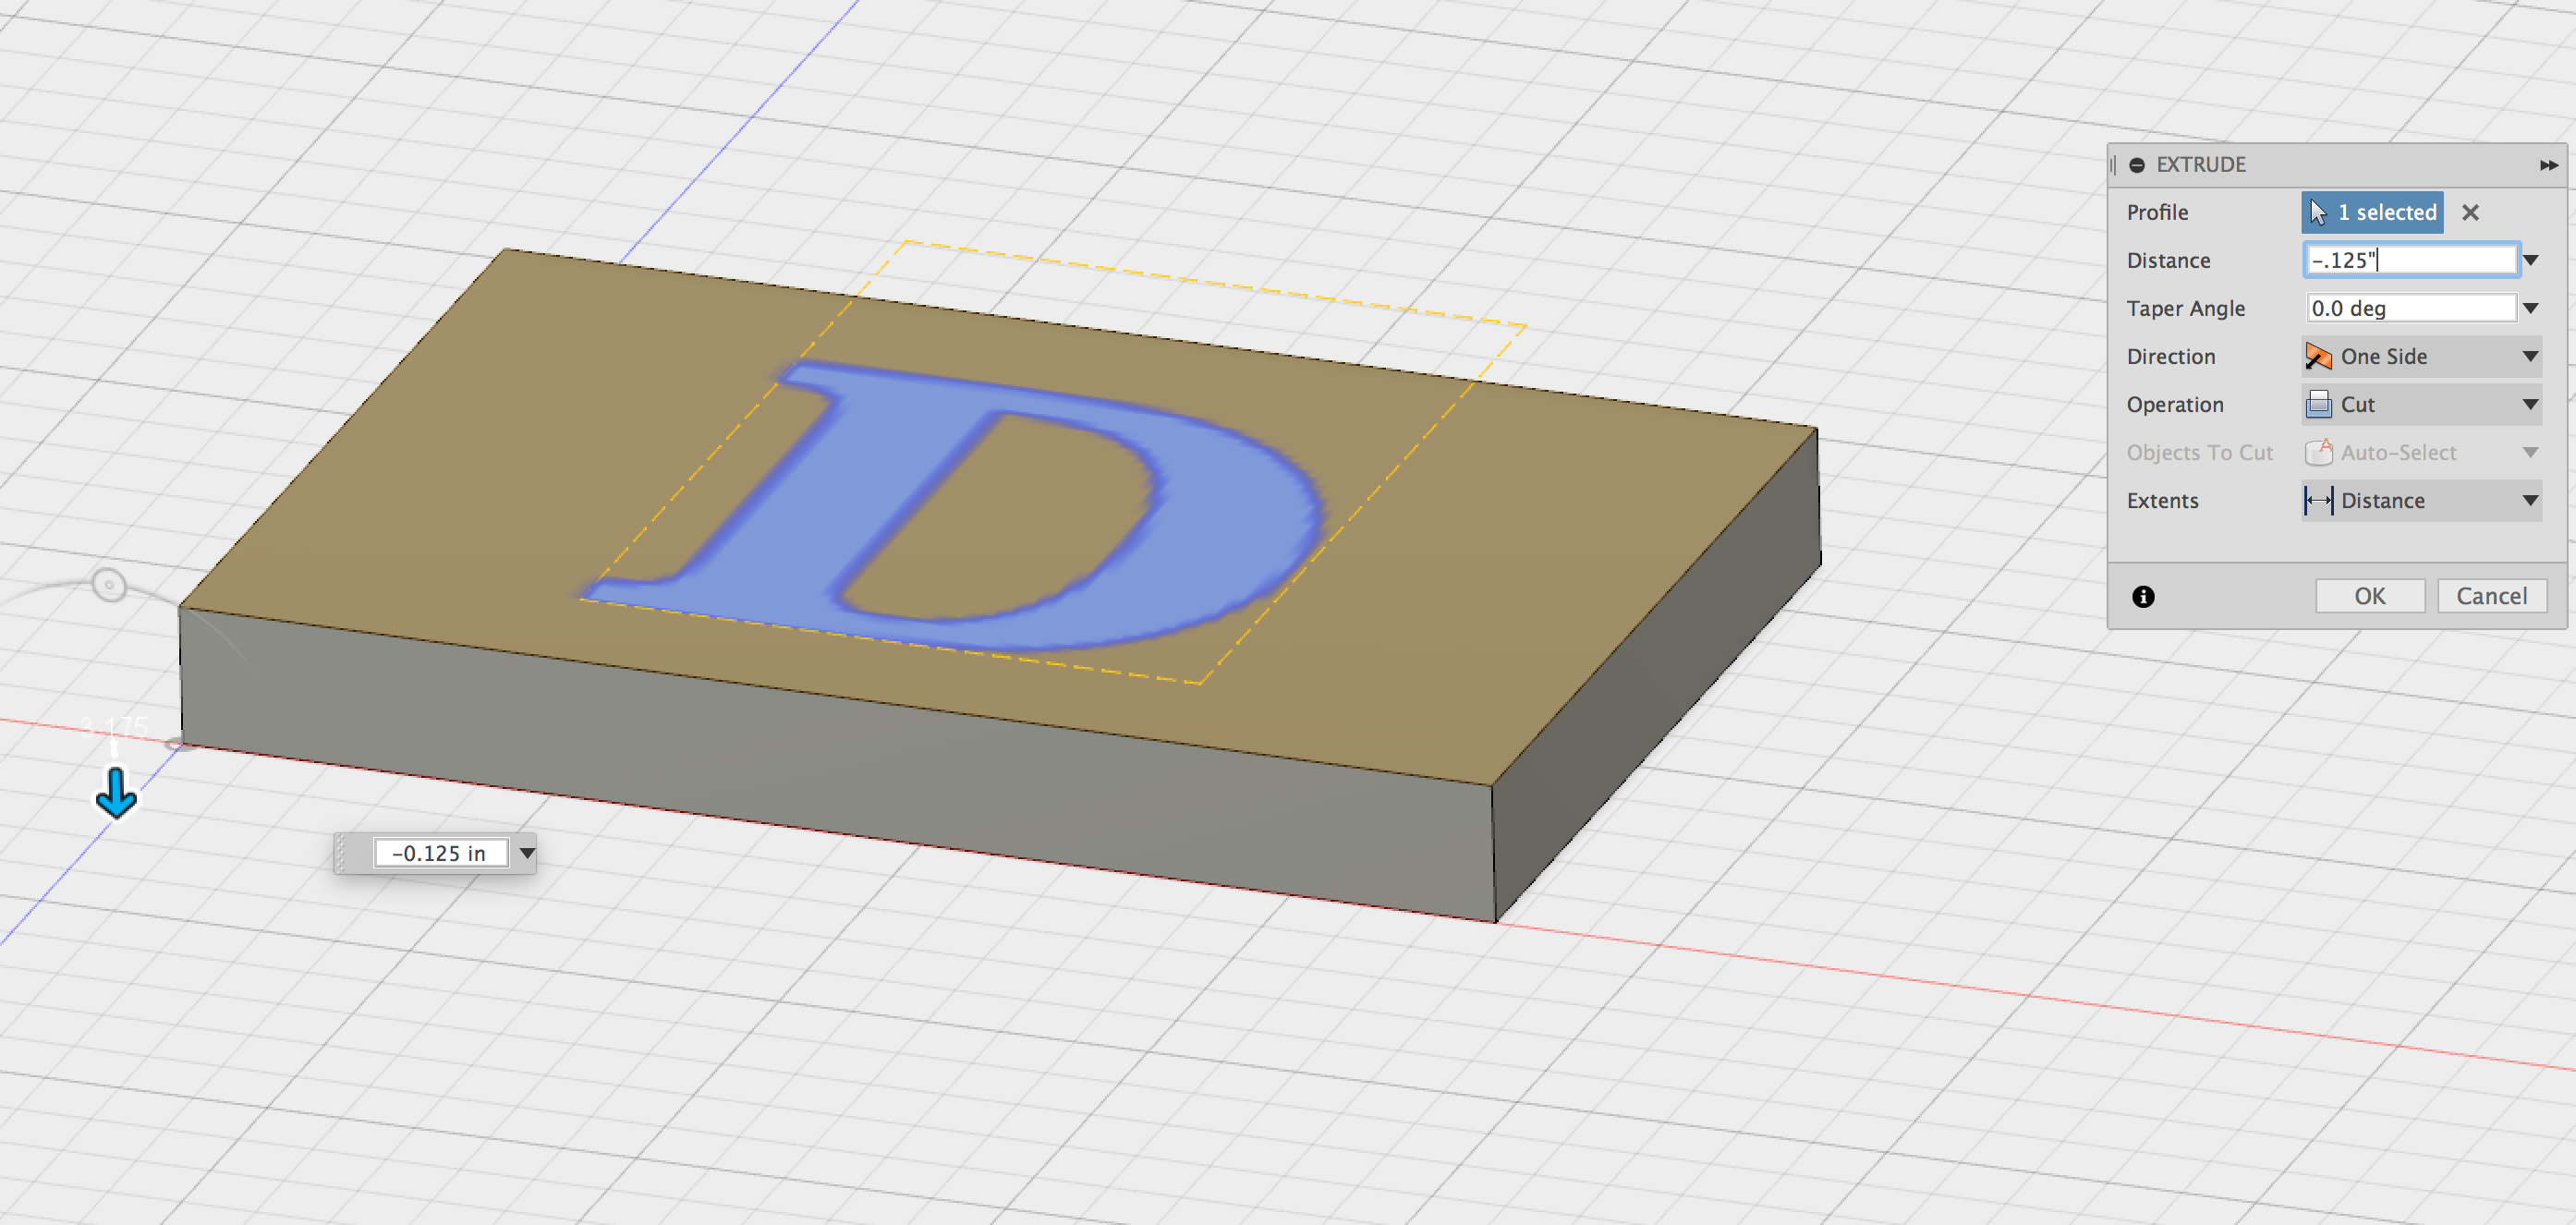
Task: Open the Taper Angle dropdown arrow
Action: click(2530, 308)
